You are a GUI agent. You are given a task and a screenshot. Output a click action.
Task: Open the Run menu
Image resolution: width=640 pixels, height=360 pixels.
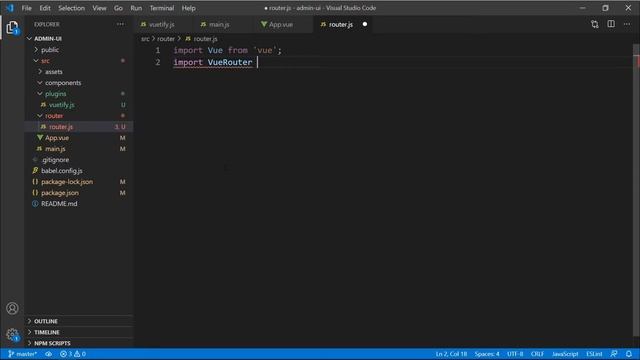pos(136,8)
